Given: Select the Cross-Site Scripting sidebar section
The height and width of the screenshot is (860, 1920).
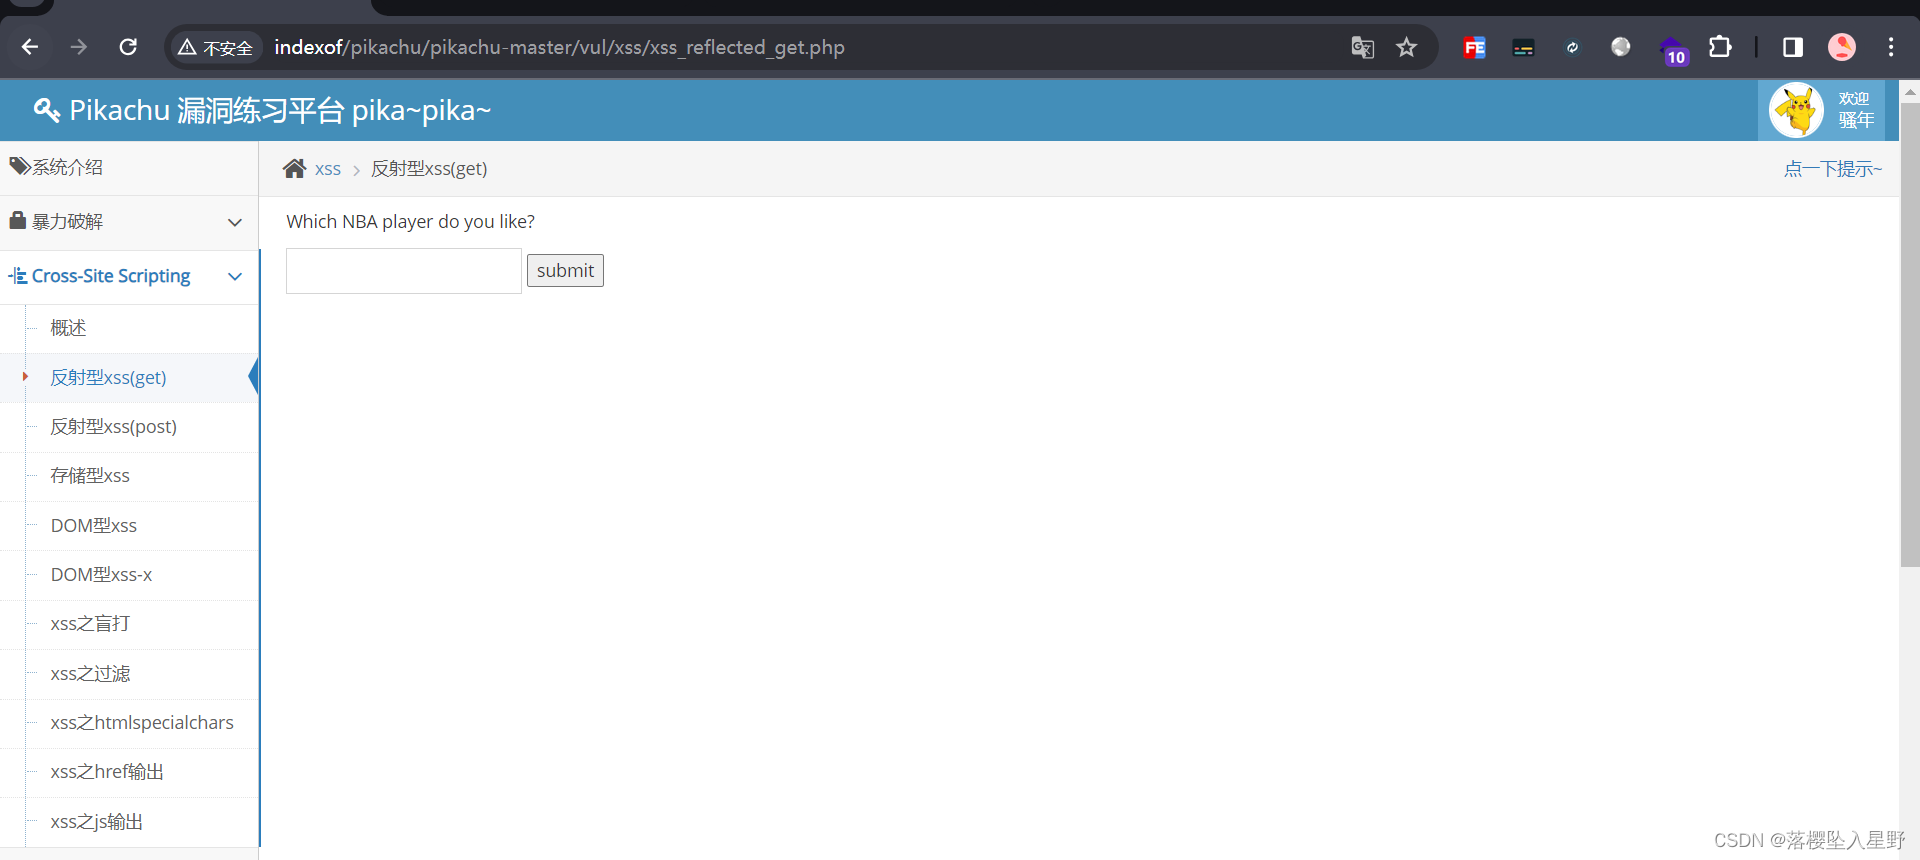Looking at the screenshot, I should 129,276.
